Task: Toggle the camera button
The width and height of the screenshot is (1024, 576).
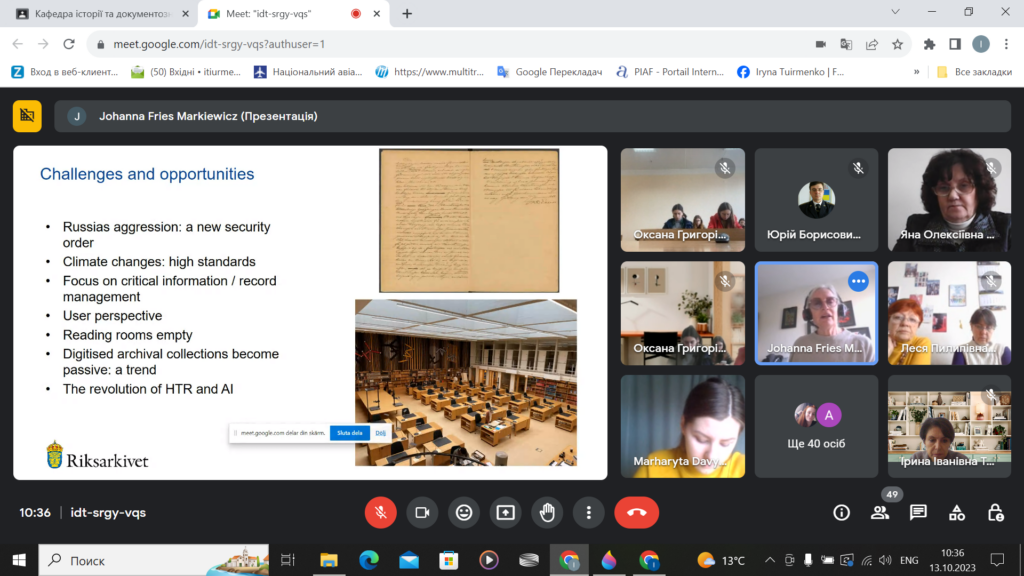Action: click(x=422, y=512)
